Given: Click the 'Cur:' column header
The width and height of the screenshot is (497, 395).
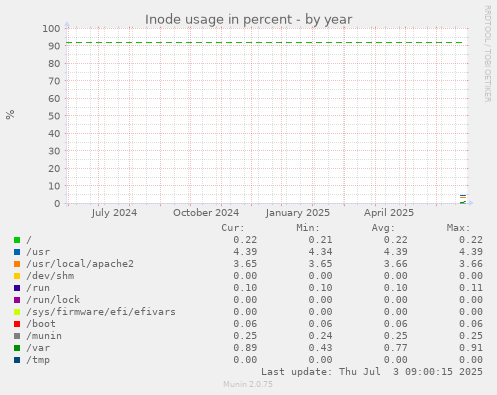Looking at the screenshot, I should click(x=233, y=228).
